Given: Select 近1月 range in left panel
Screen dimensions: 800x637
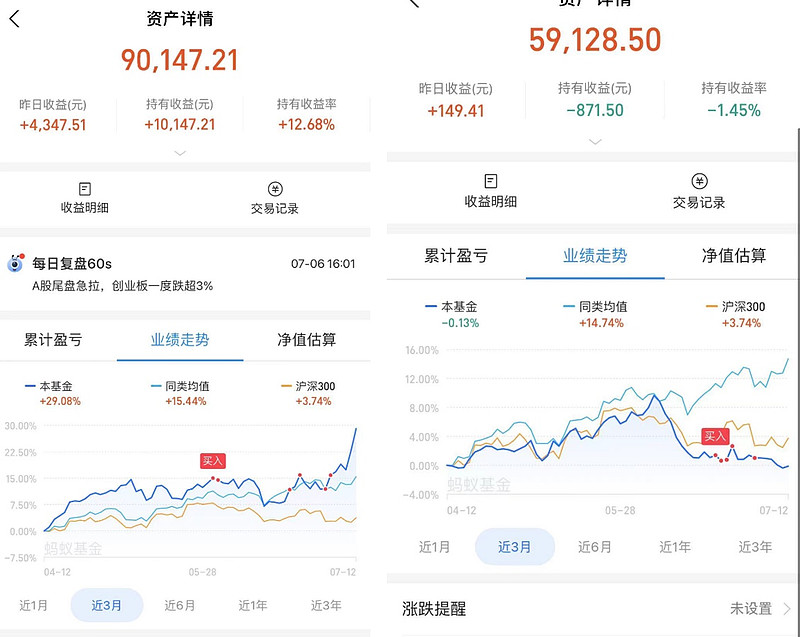Looking at the screenshot, I should [x=34, y=605].
